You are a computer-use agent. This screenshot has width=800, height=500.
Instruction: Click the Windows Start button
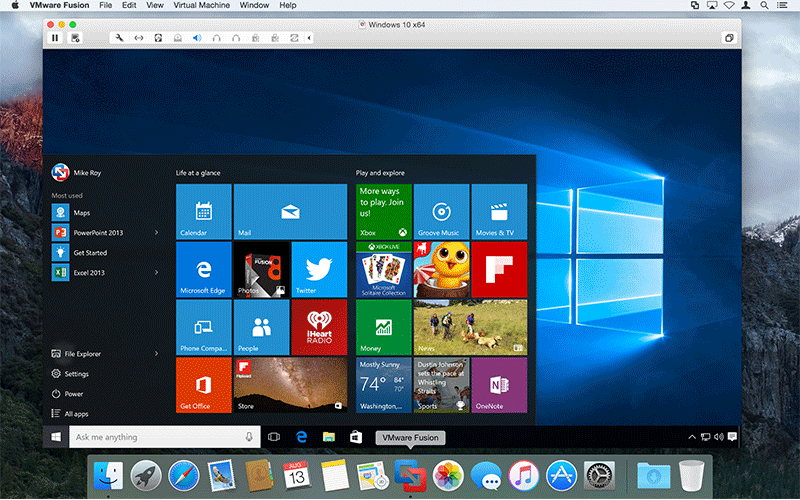coord(56,437)
